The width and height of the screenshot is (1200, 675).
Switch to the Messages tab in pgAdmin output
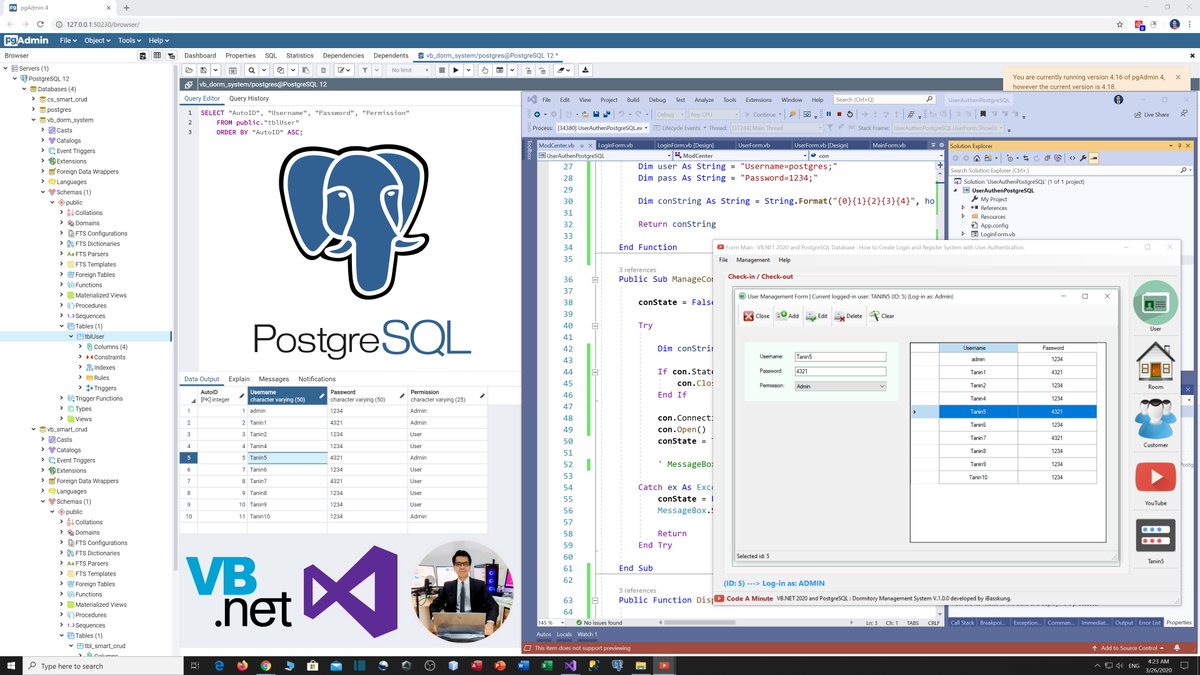point(274,379)
